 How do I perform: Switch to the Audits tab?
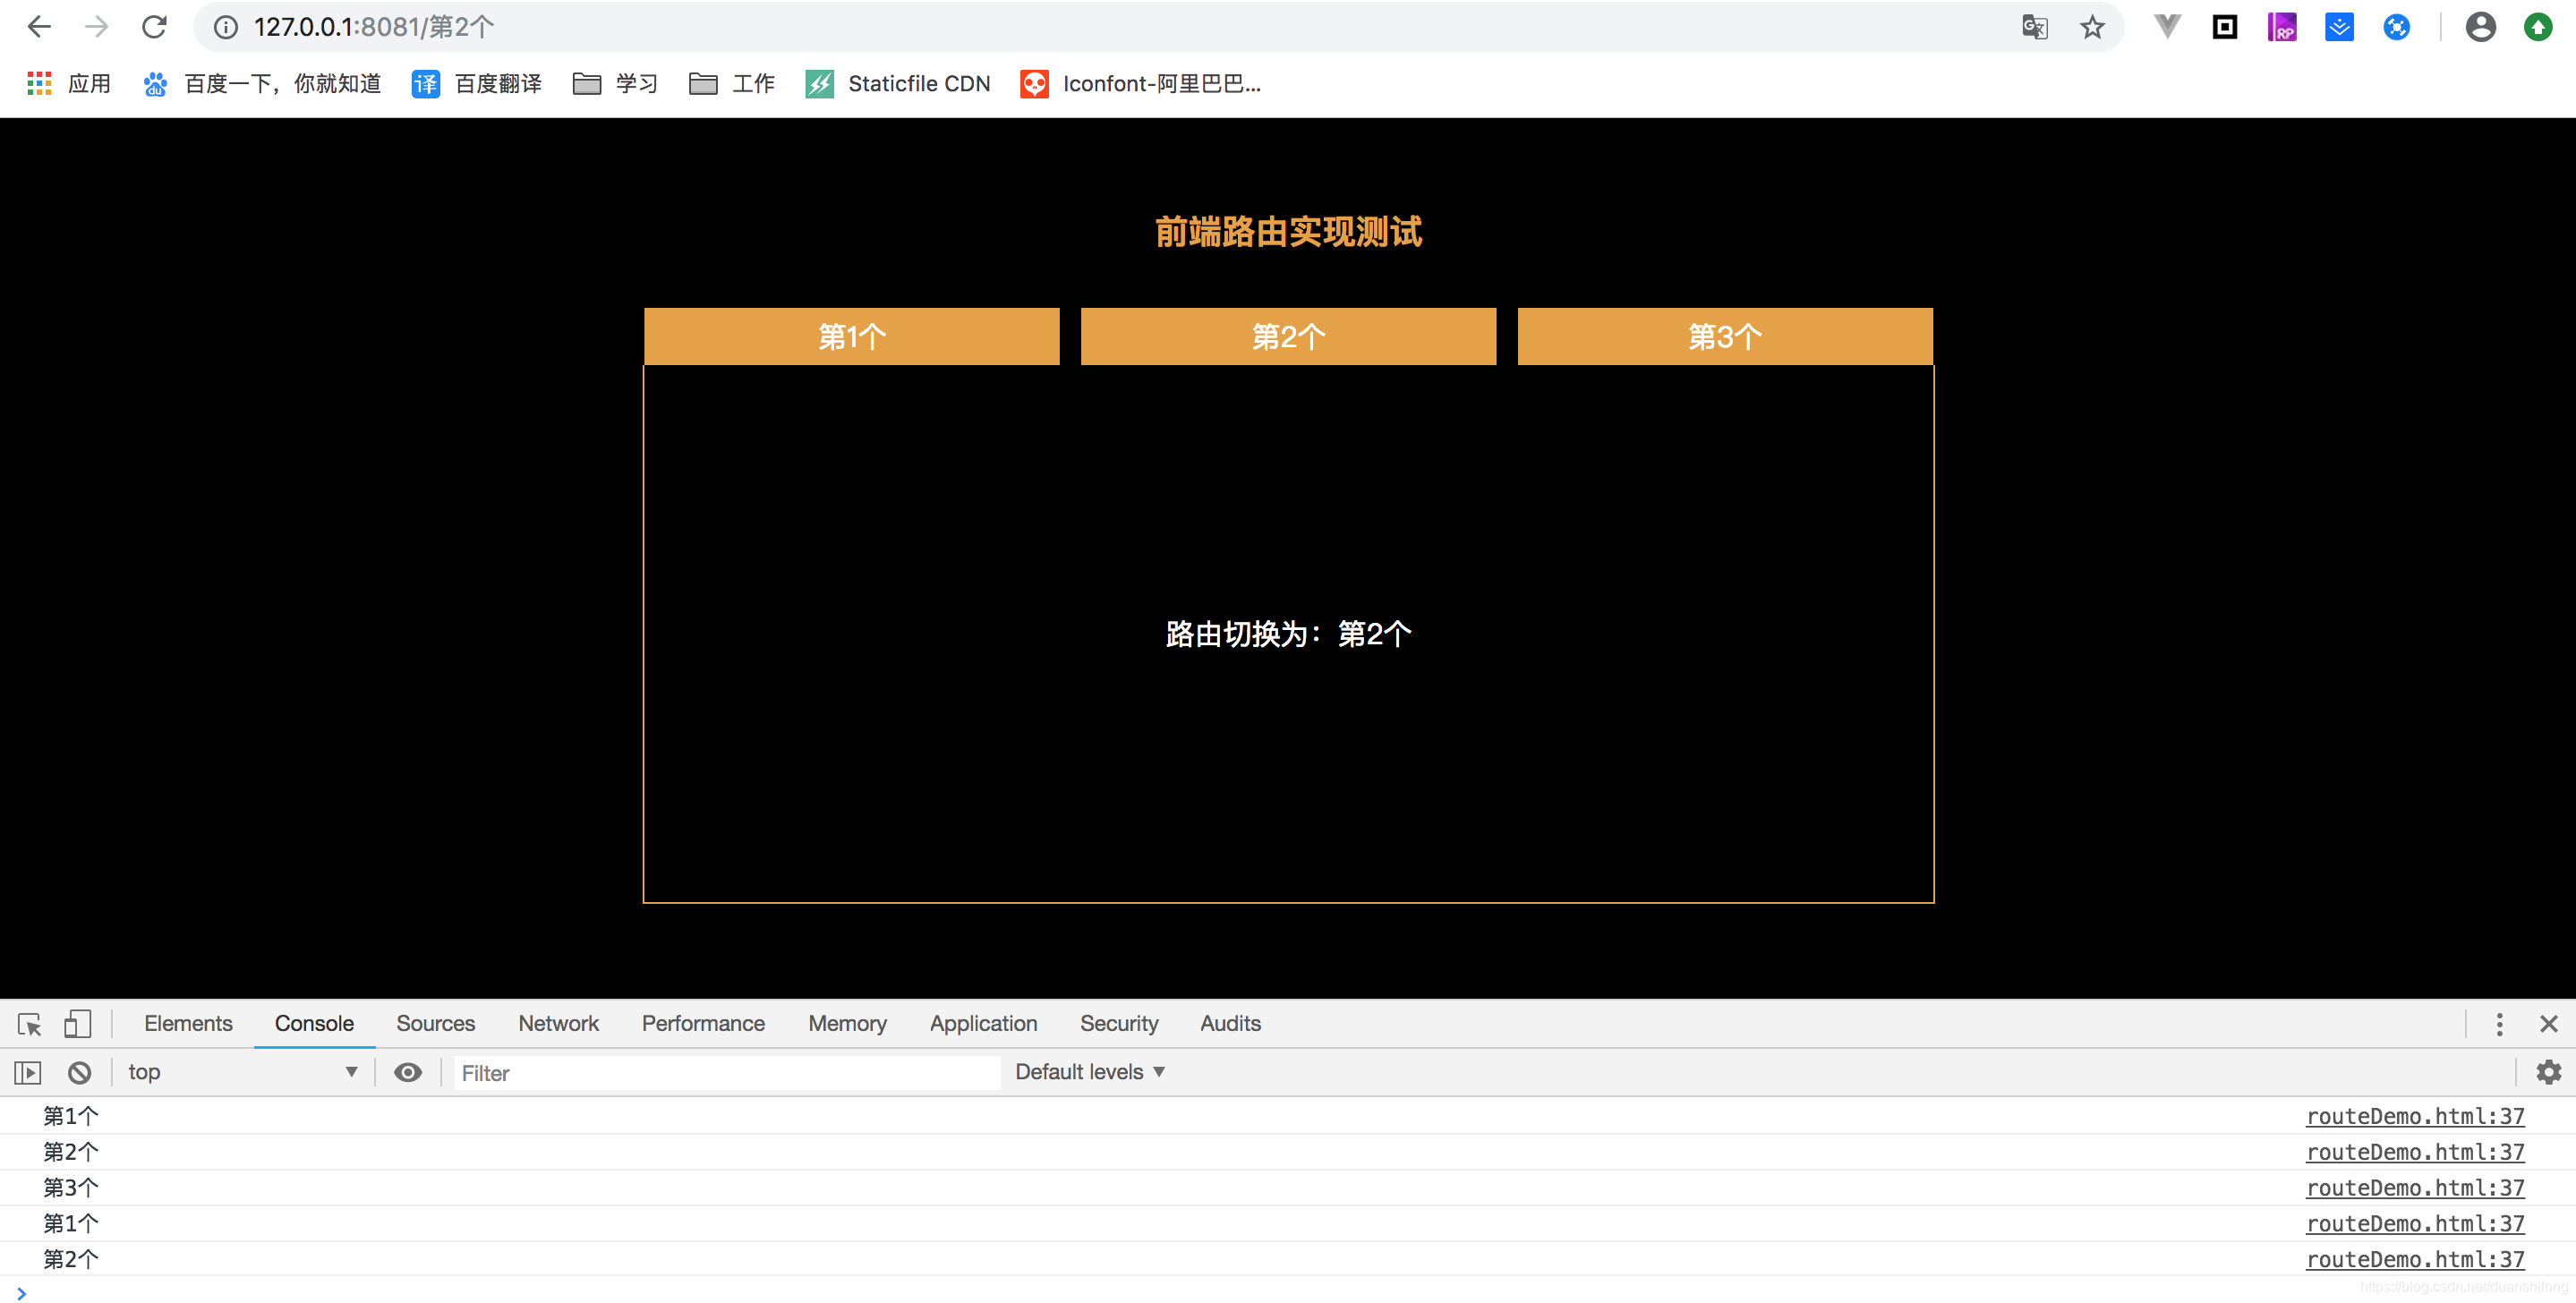(1230, 1024)
